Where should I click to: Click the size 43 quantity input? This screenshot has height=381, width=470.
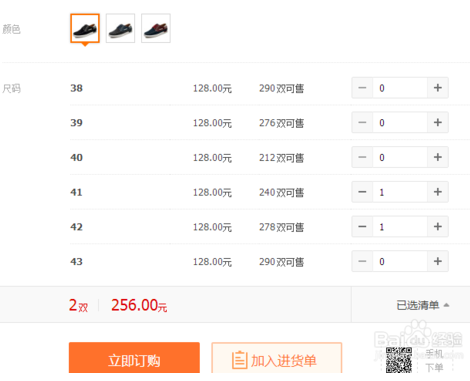pyautogui.click(x=400, y=261)
